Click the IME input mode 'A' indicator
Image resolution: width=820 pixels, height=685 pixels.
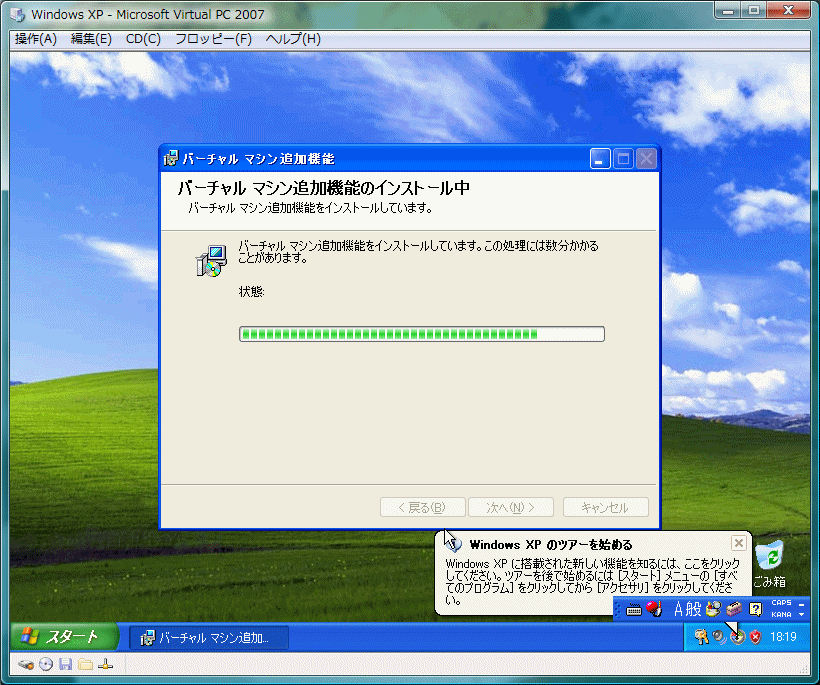click(678, 609)
